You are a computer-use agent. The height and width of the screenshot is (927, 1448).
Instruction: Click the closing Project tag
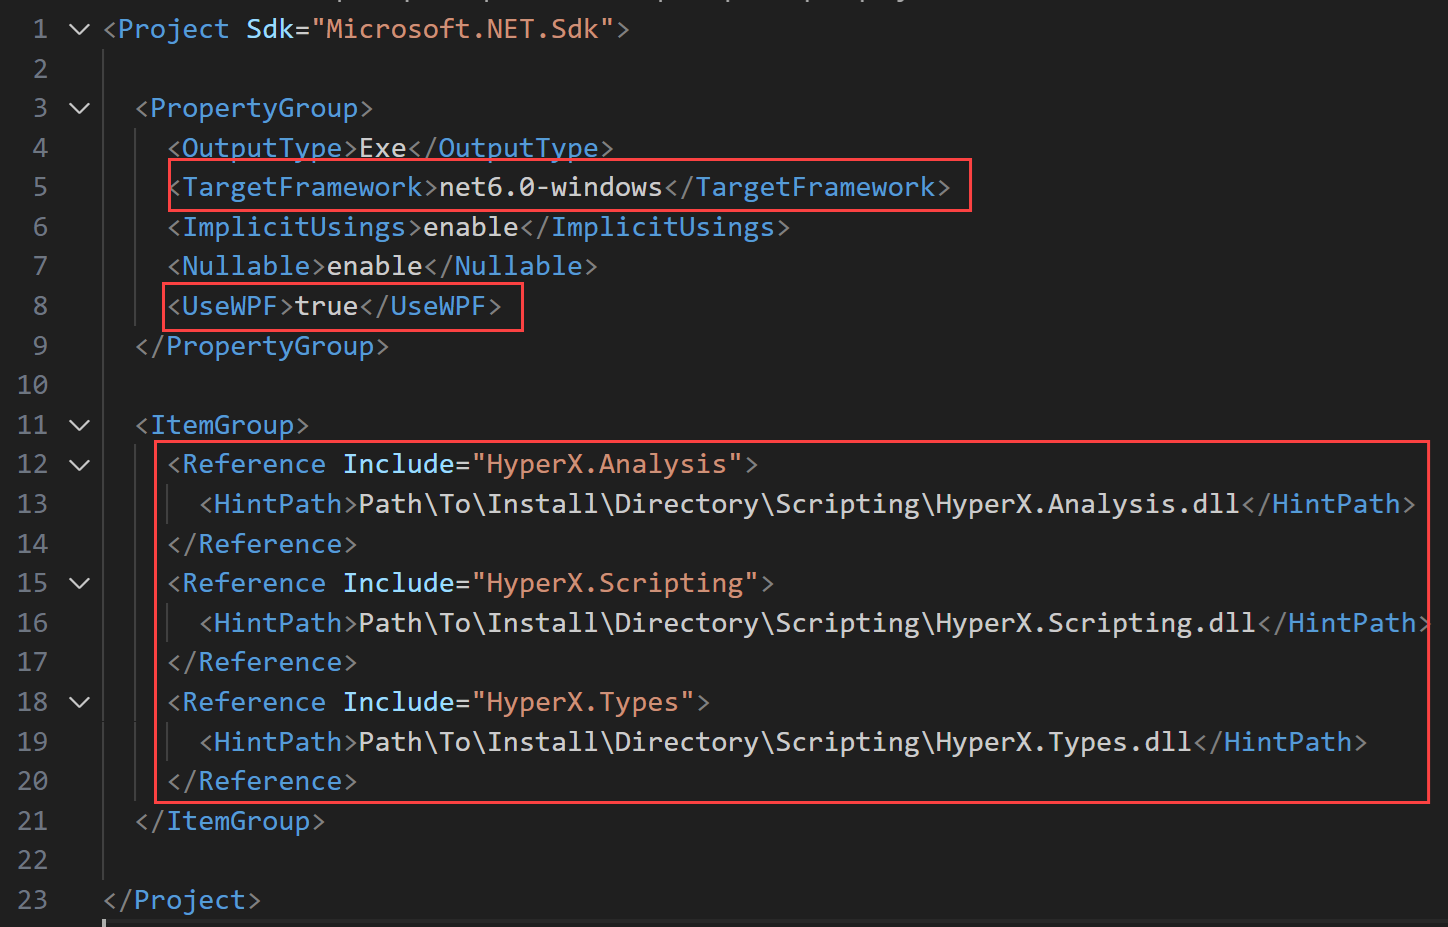(182, 900)
